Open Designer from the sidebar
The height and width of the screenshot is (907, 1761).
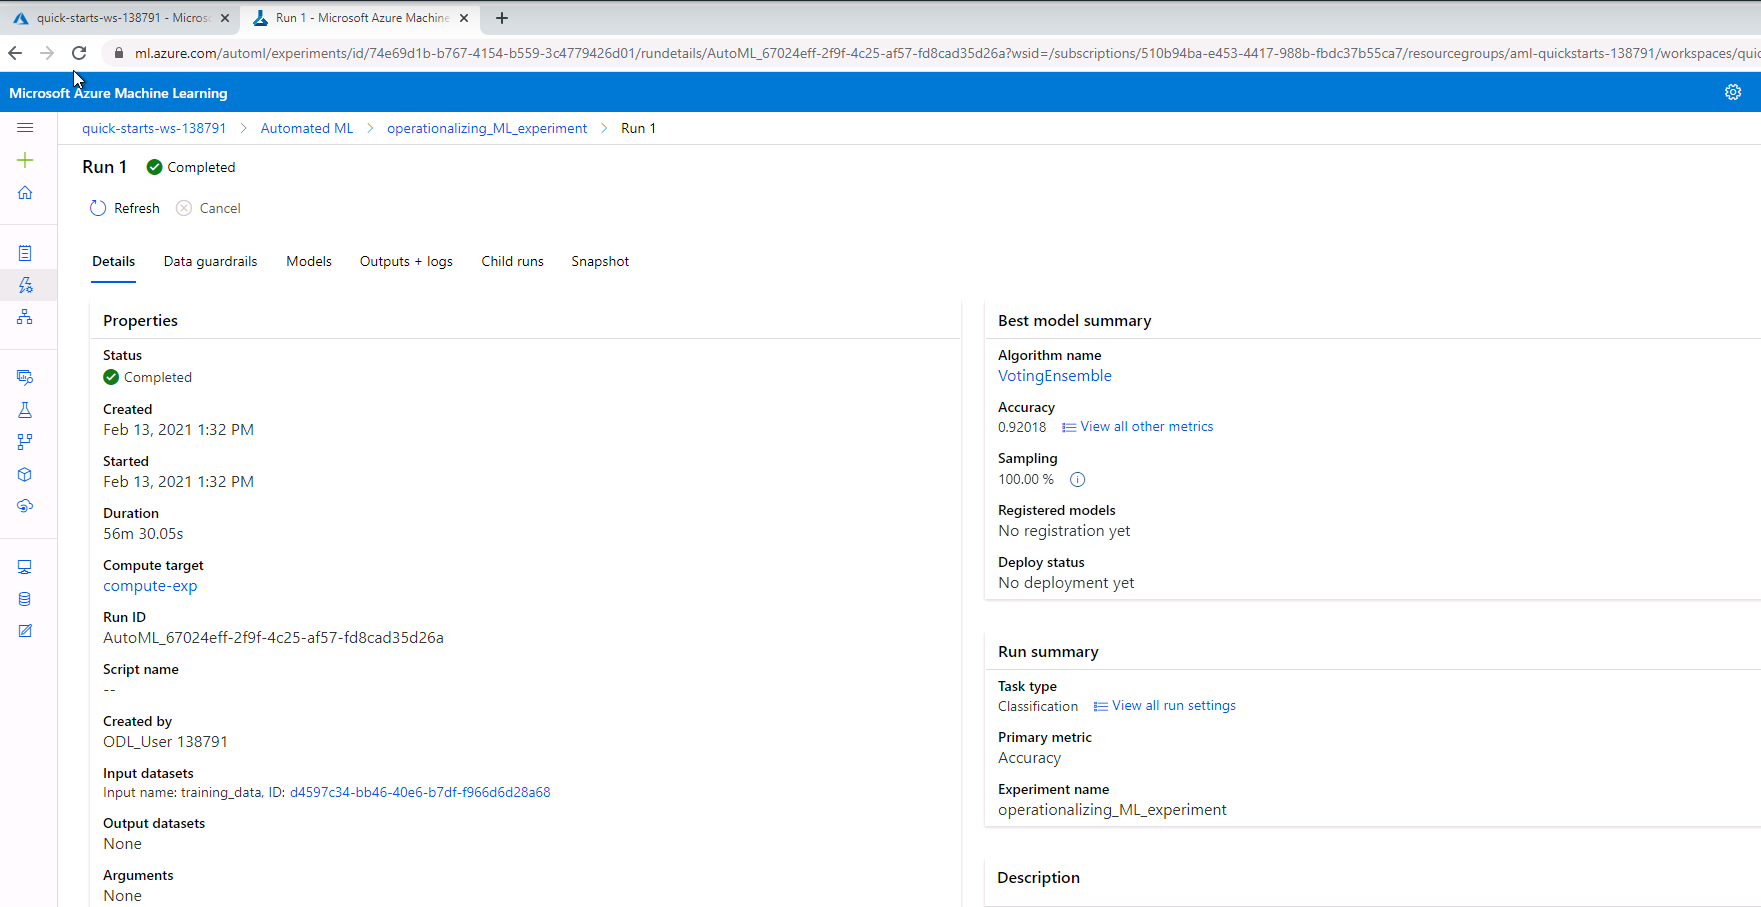point(25,317)
